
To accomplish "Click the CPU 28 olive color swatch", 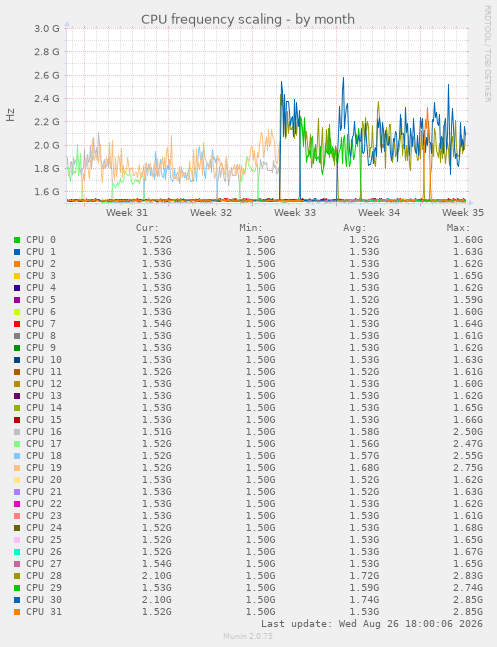I will pyautogui.click(x=17, y=576).
